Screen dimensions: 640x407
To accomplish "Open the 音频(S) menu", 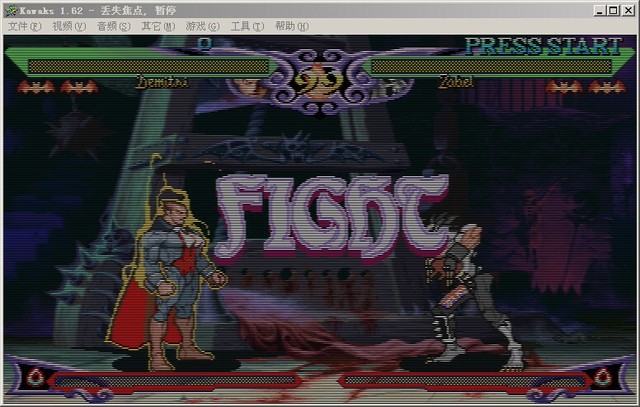I will 113,27.
